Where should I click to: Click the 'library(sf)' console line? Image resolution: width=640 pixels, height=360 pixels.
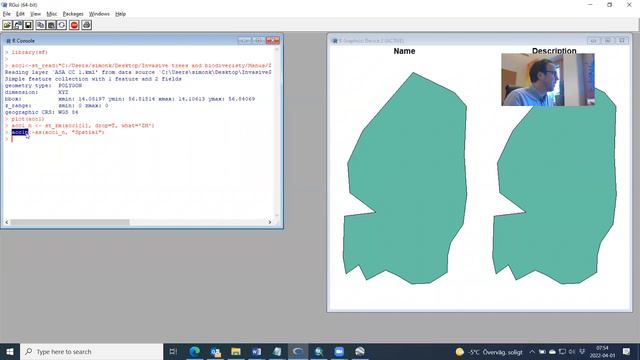click(29, 52)
